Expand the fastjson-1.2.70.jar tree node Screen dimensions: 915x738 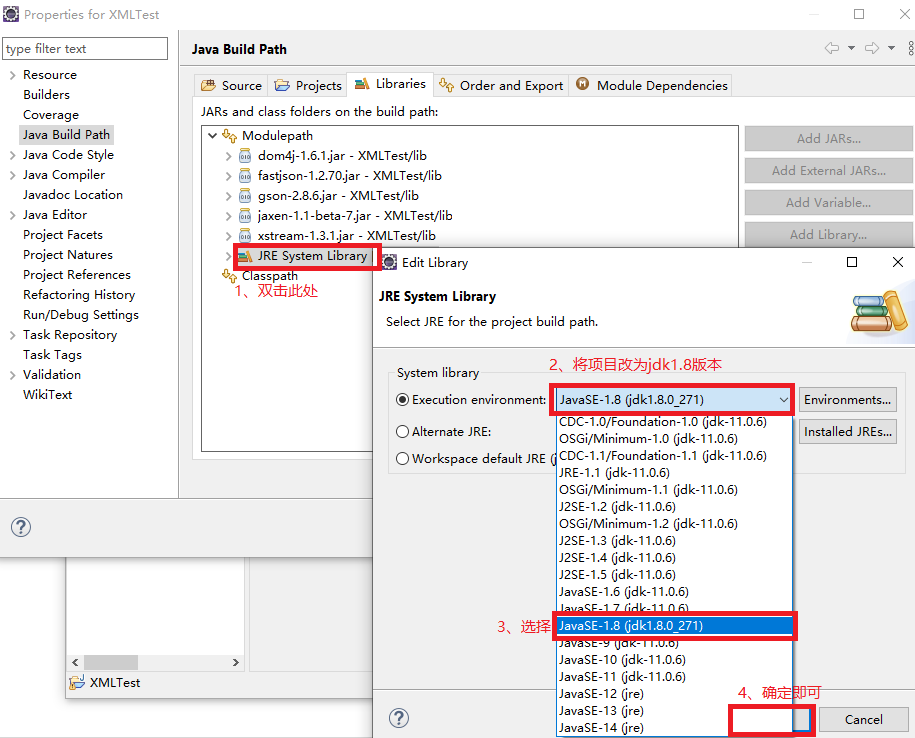(228, 176)
